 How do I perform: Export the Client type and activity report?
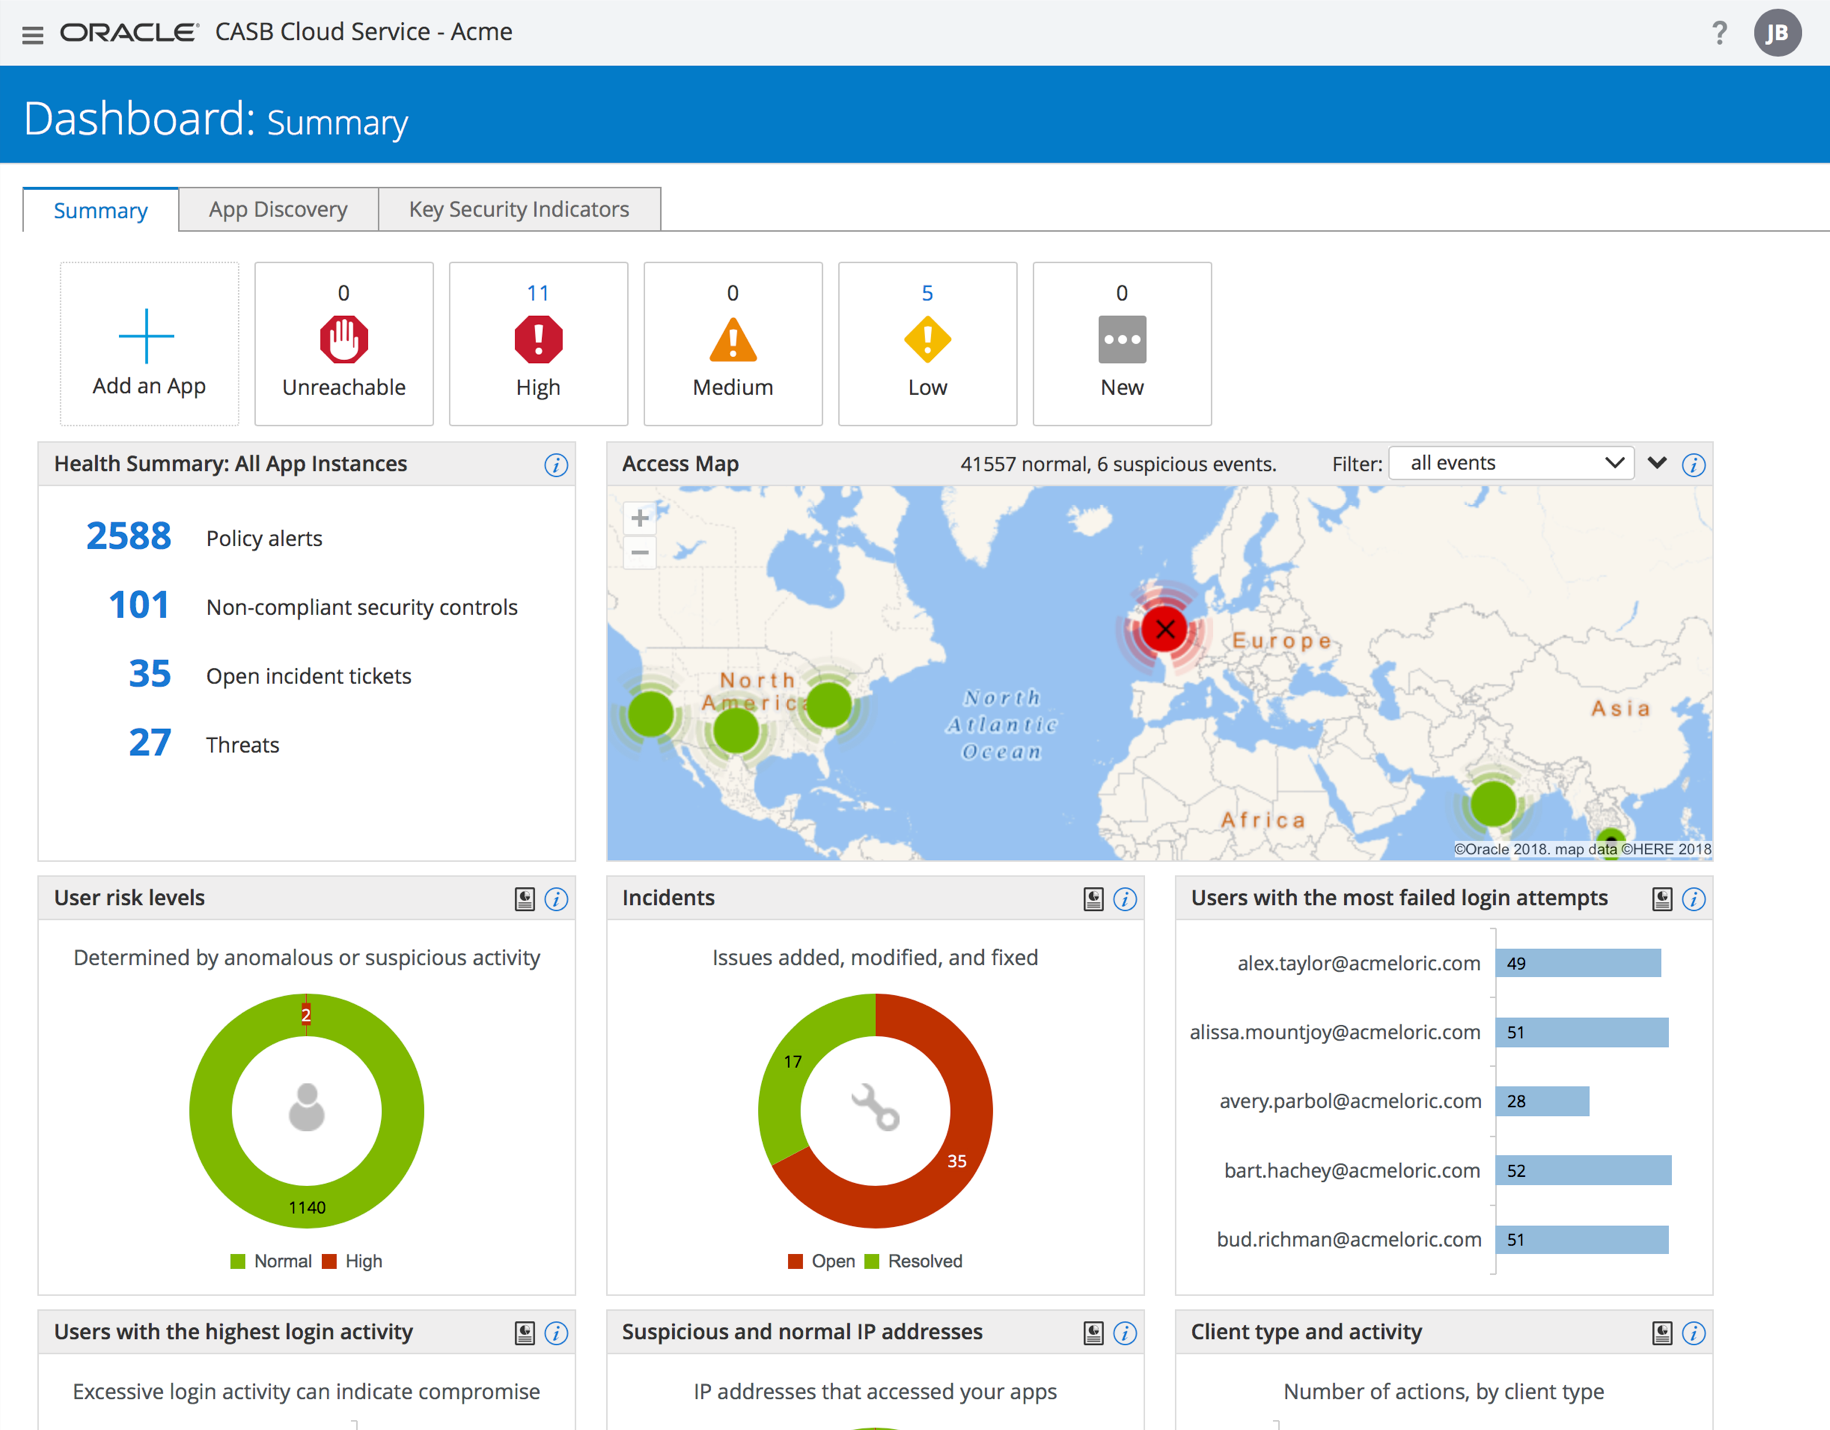pos(1662,1333)
